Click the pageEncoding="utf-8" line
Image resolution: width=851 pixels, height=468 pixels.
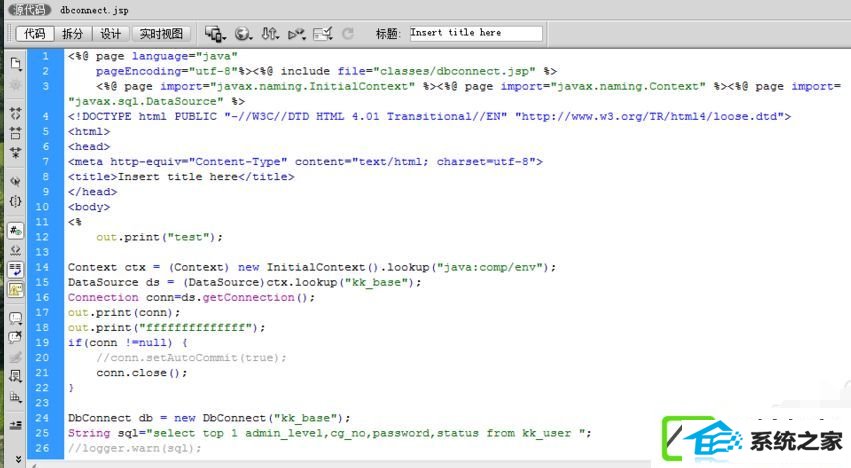(326, 71)
